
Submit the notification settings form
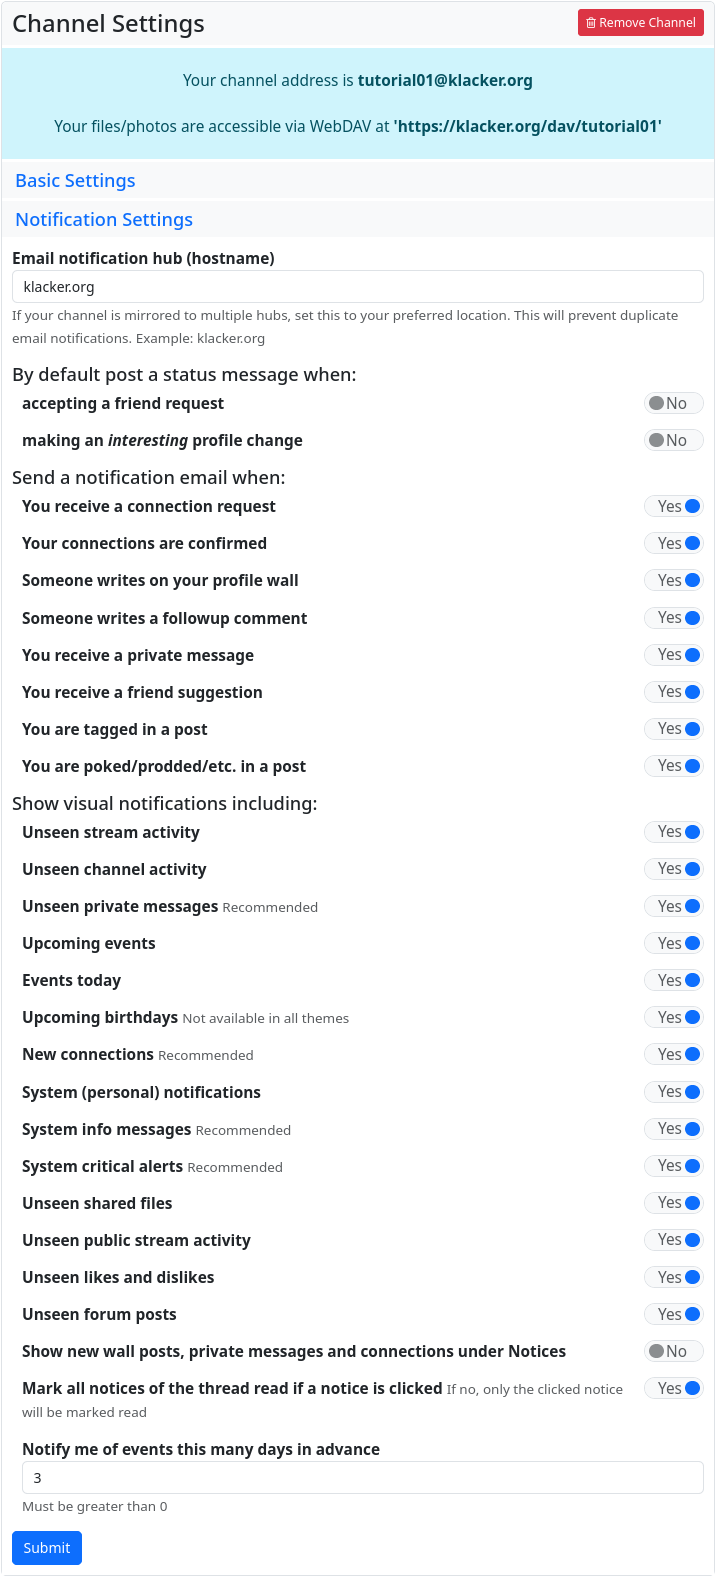coord(47,1548)
